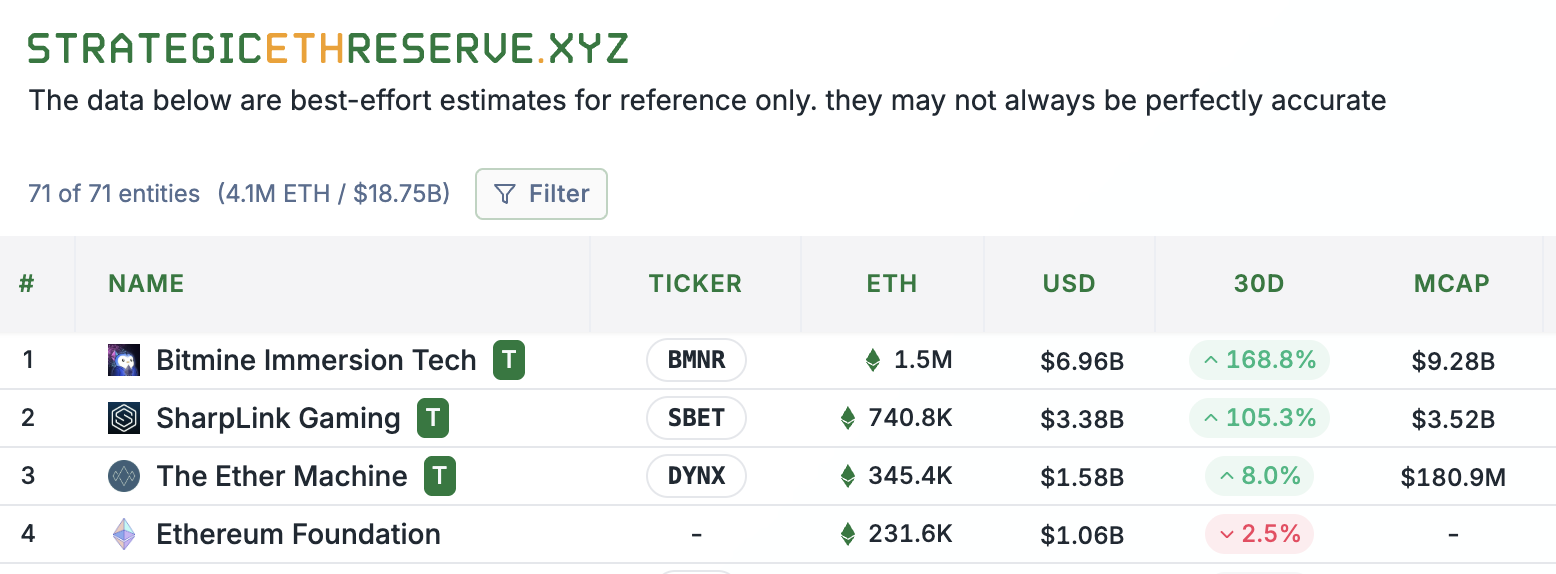Click the T badge next to SharpLink Gaming
This screenshot has height=574, width=1556.
coord(433,418)
